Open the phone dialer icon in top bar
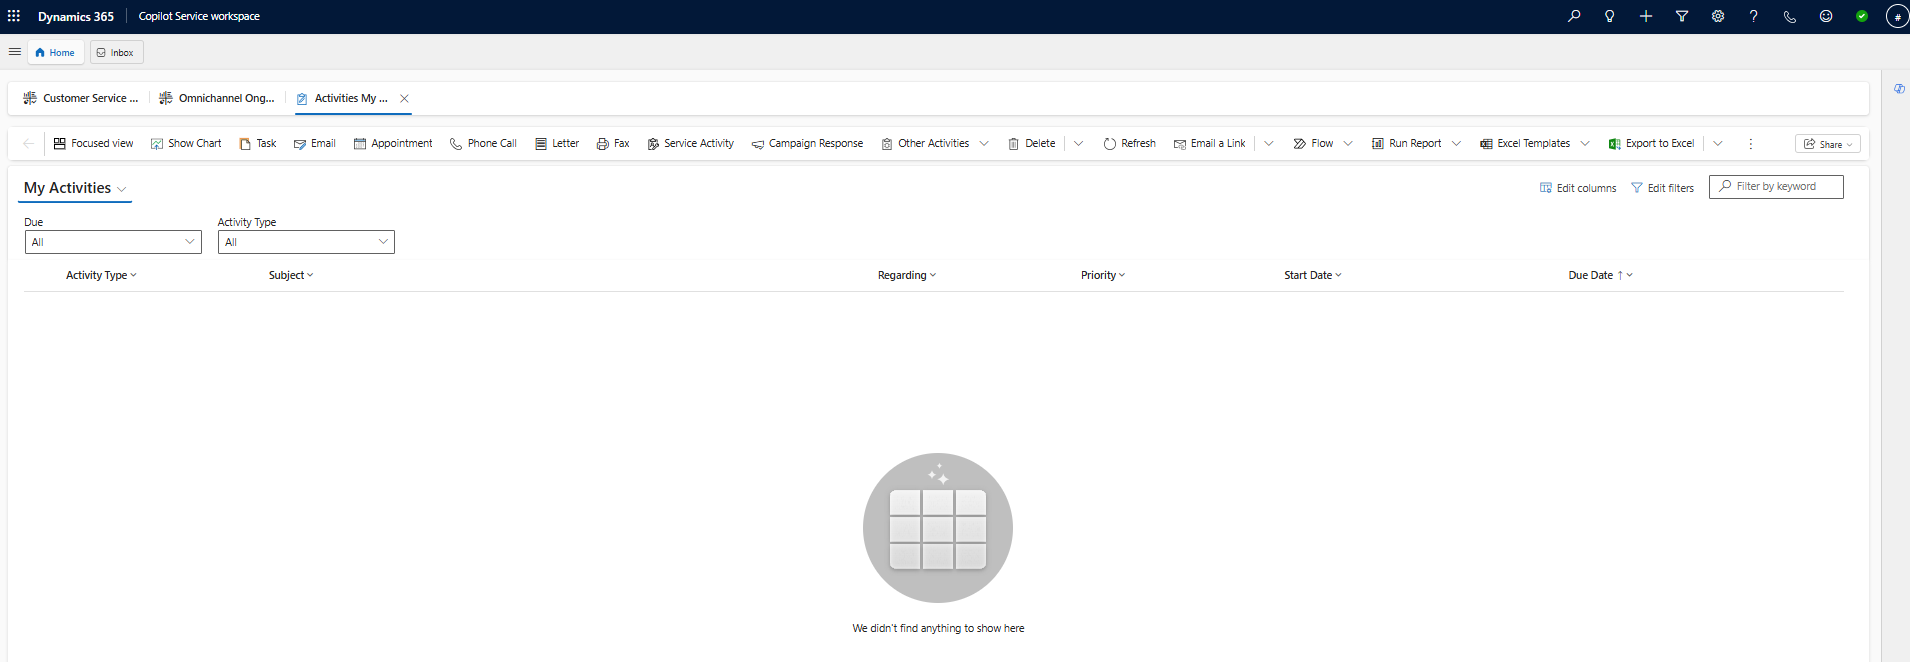1910x662 pixels. [1790, 16]
